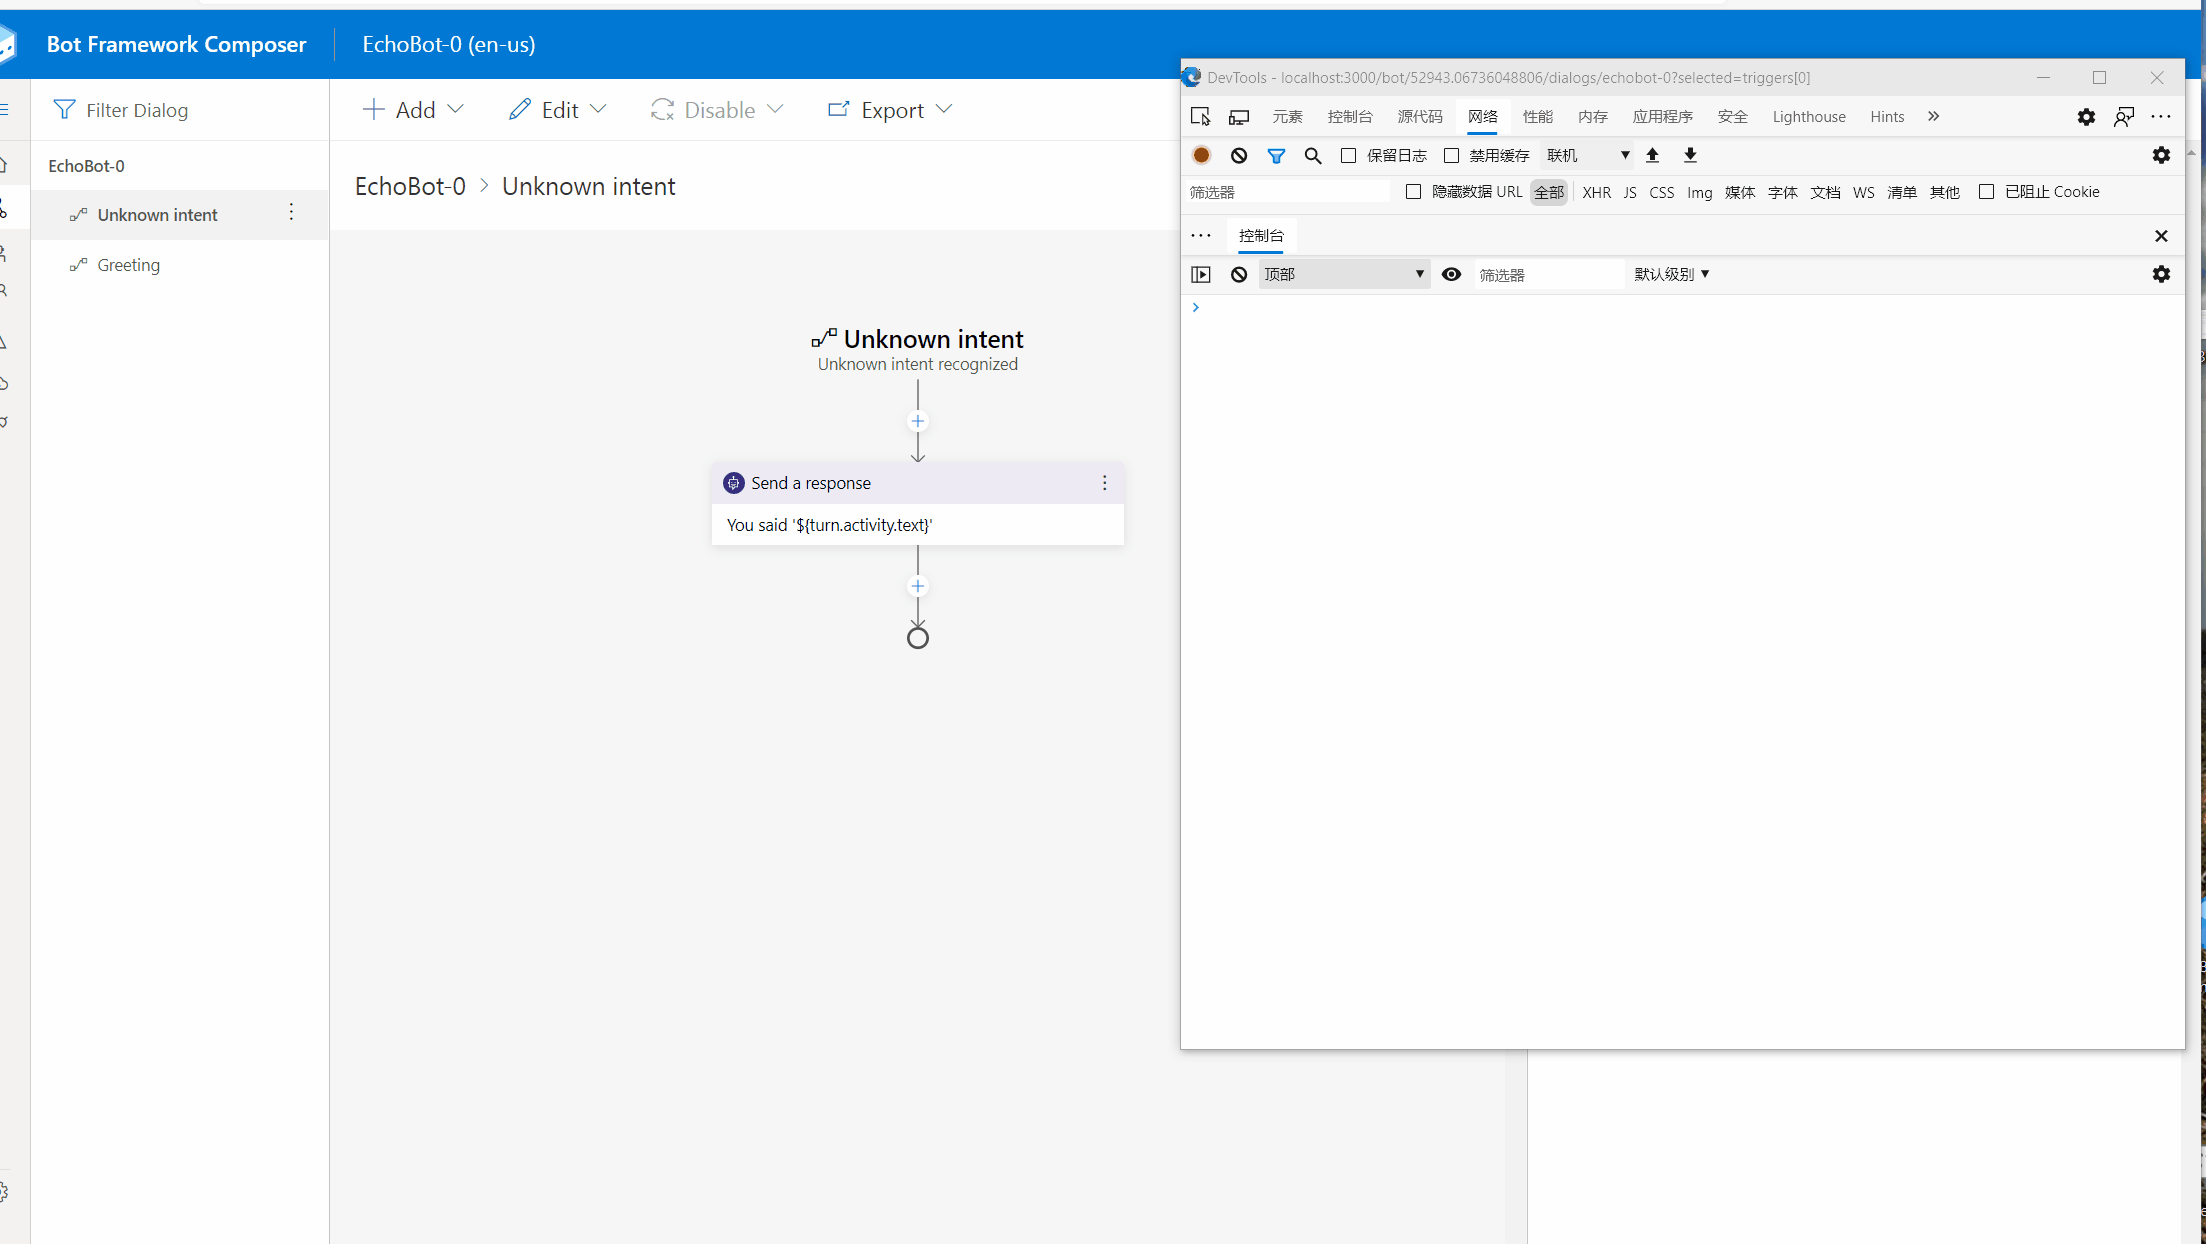Viewport: 2206px width, 1244px height.
Task: Toggle the device emulation toolbar
Action: pos(1239,116)
